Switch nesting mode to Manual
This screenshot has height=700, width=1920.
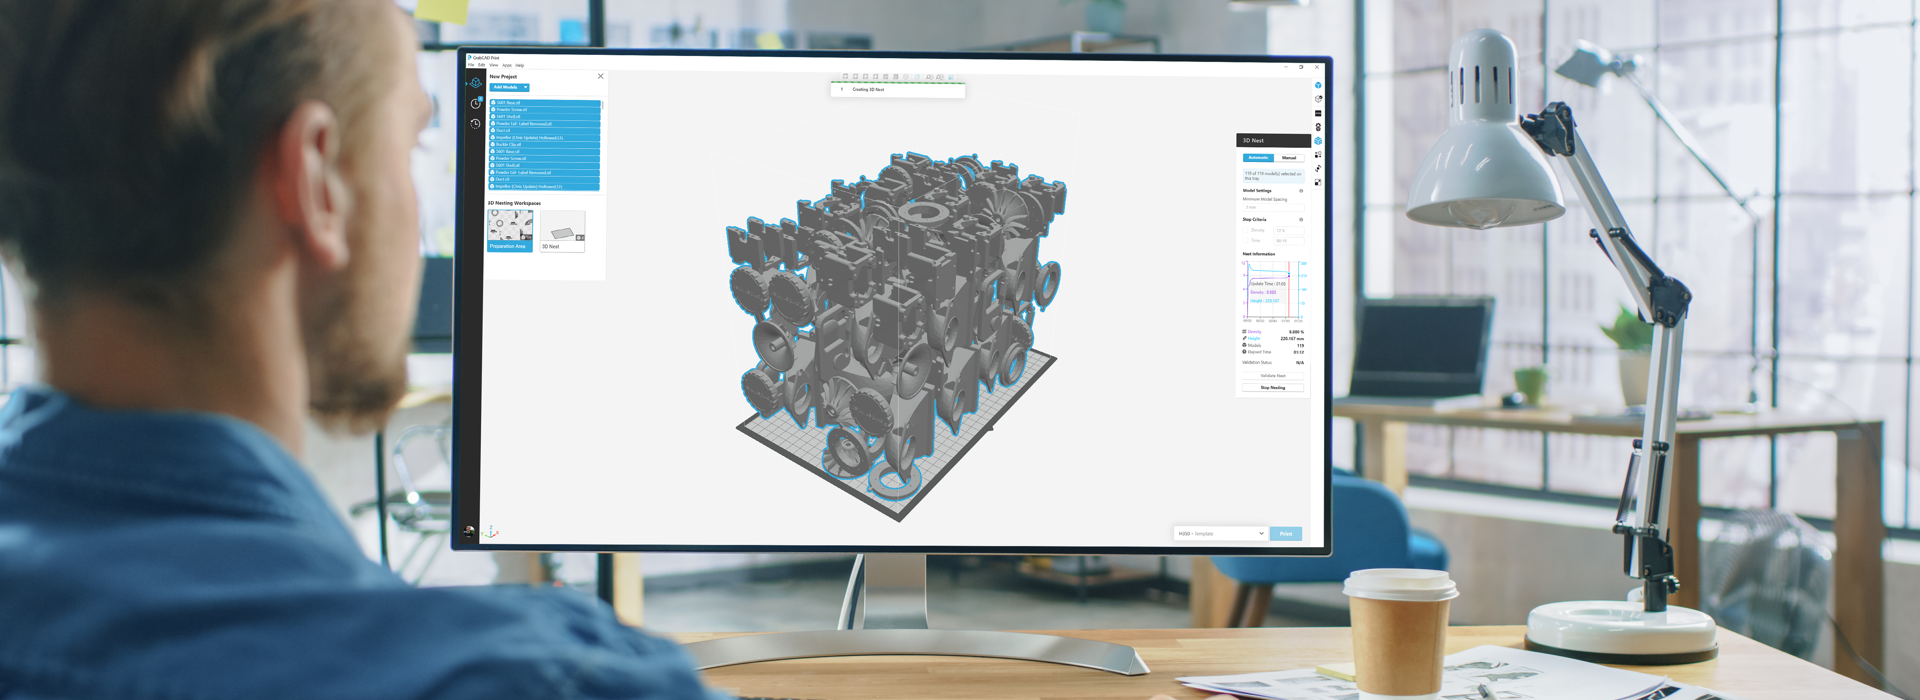[1289, 158]
